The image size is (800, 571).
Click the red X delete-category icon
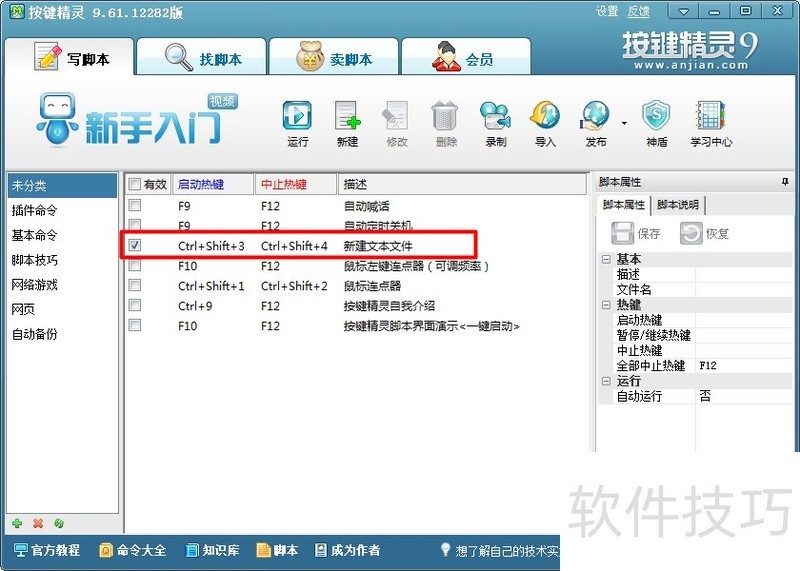pyautogui.click(x=38, y=523)
